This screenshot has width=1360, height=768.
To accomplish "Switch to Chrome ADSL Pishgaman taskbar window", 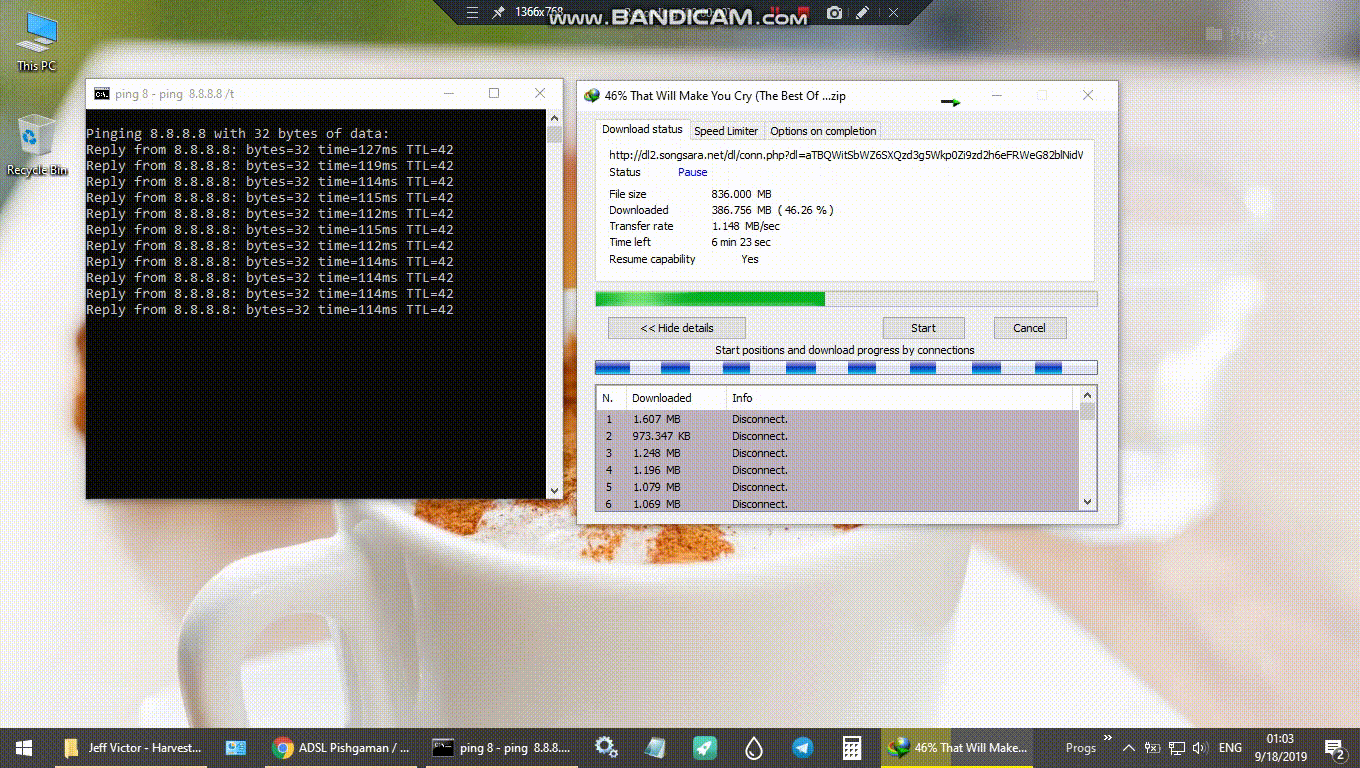I will [341, 747].
